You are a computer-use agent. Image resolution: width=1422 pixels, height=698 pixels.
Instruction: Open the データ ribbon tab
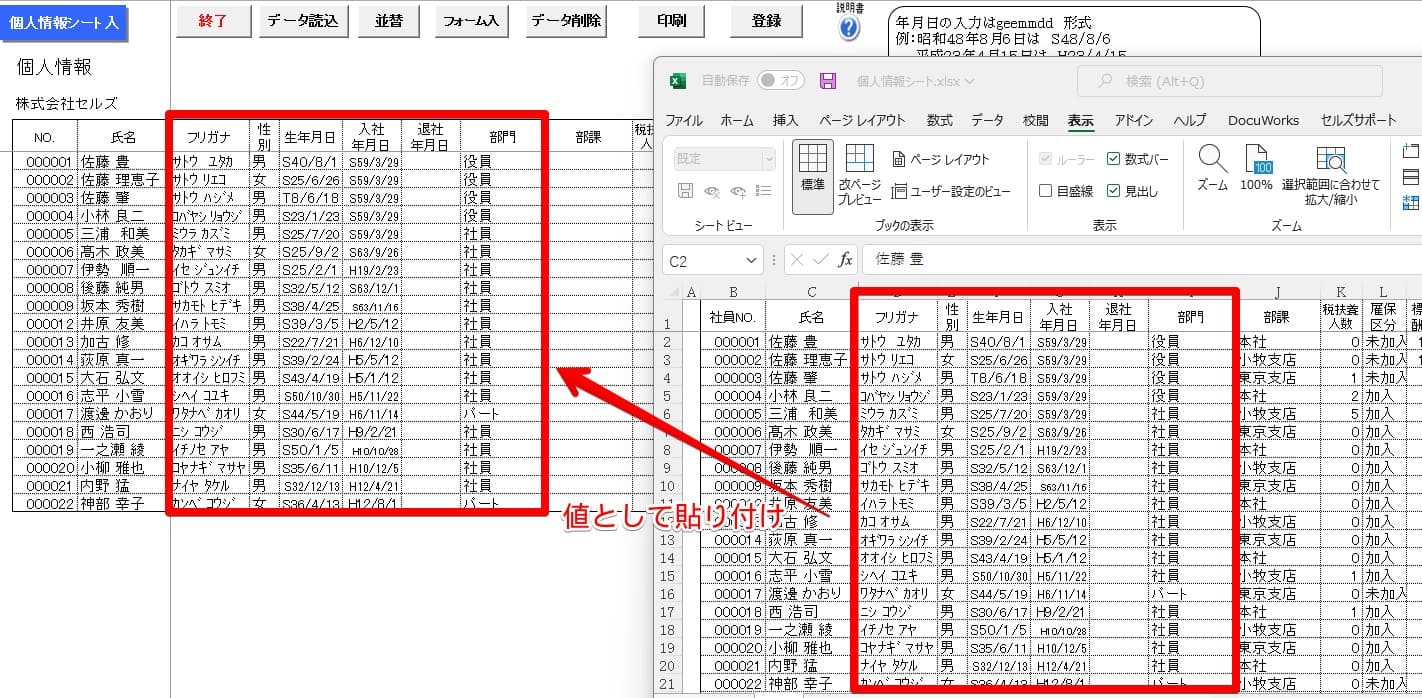point(987,120)
